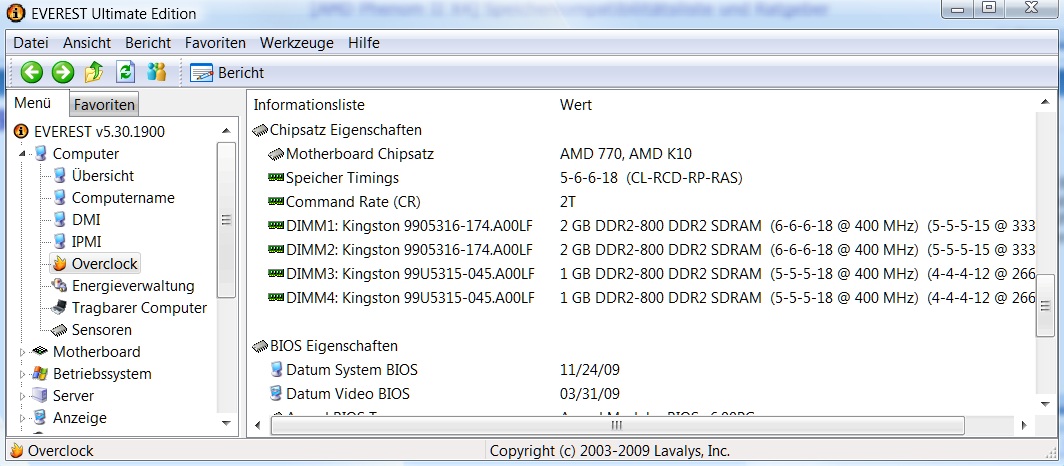Click the Sensoren chip icon in tree
1064x466 pixels.
[60, 330]
